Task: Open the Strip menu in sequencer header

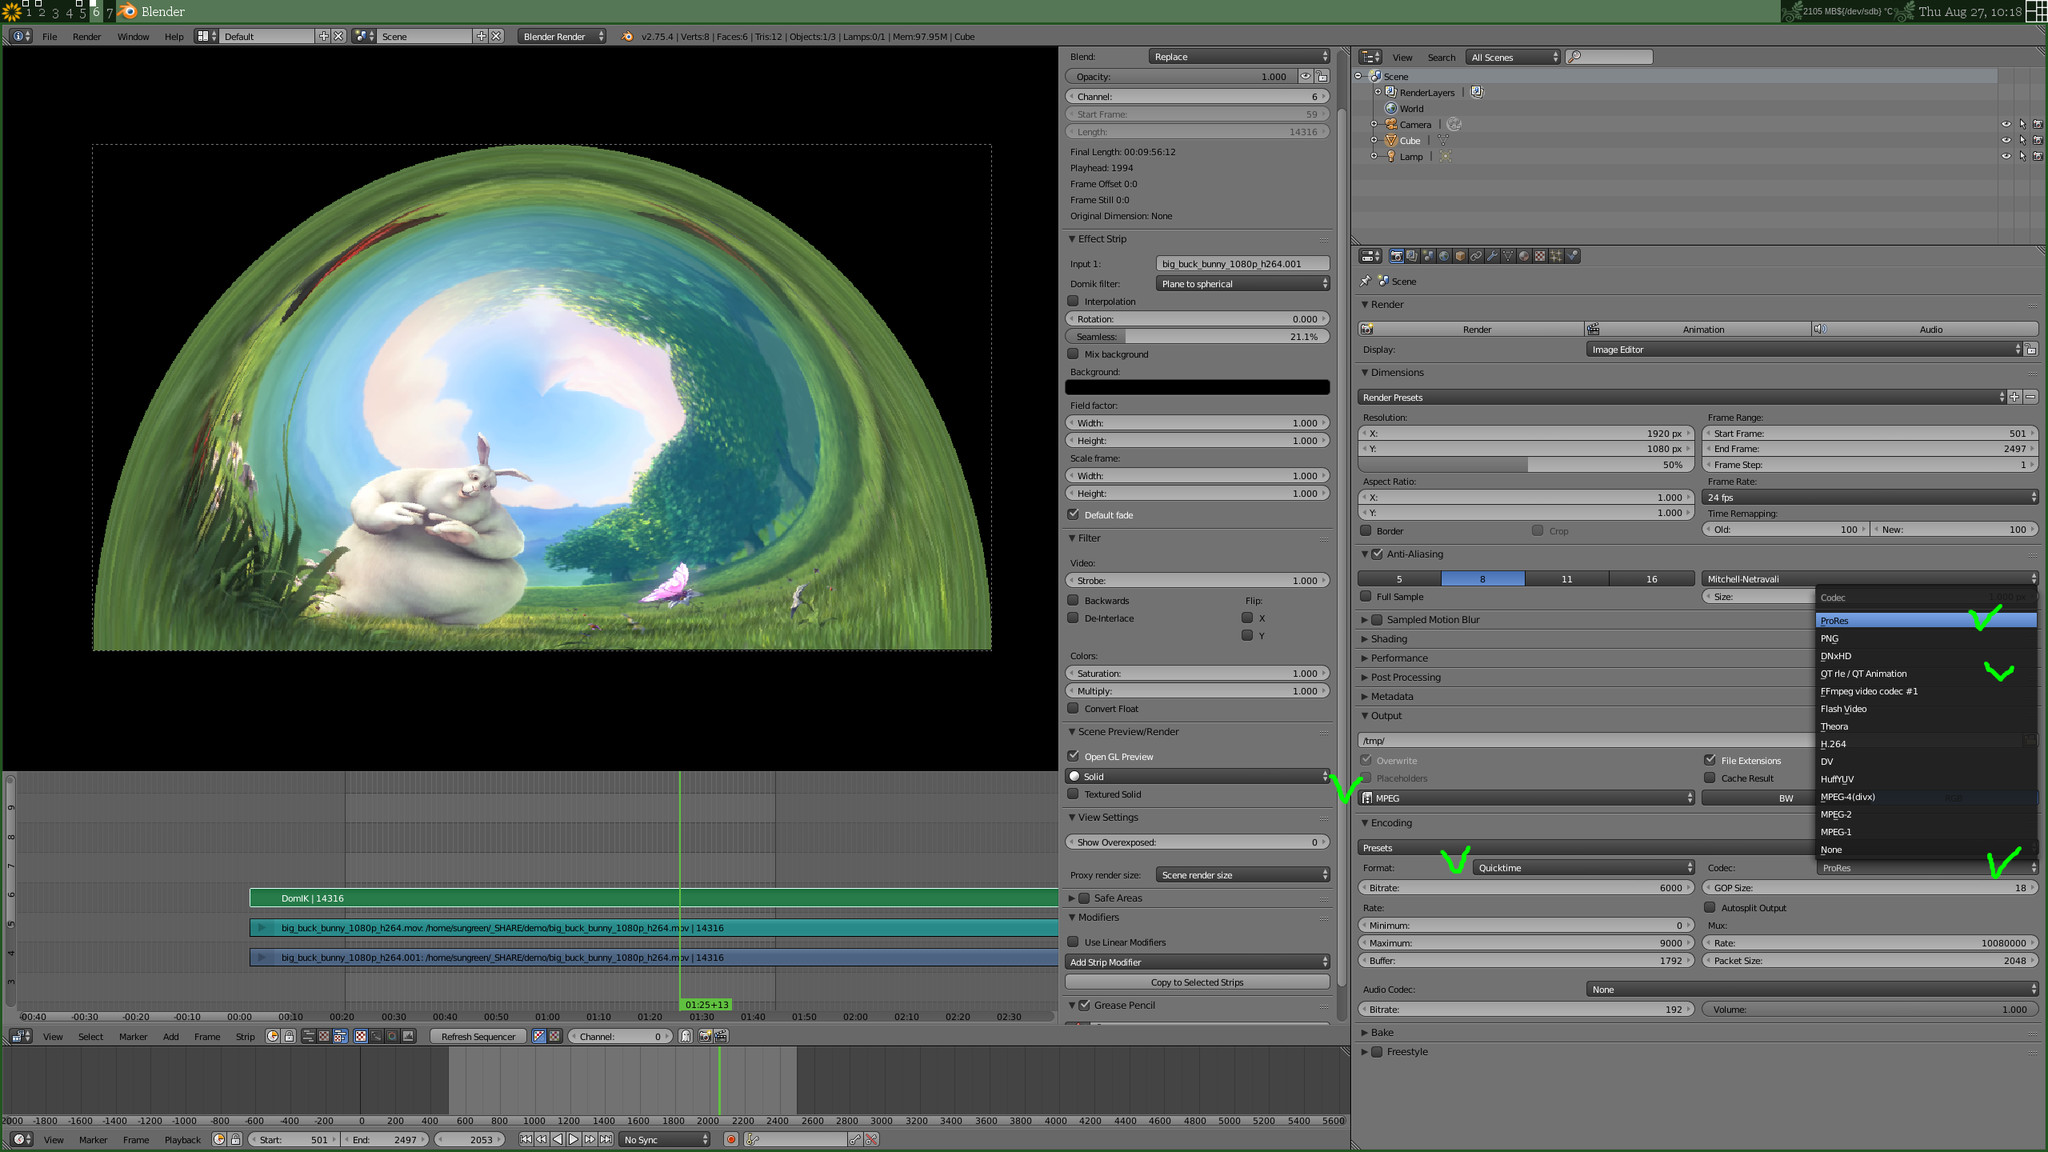Action: (x=245, y=1036)
